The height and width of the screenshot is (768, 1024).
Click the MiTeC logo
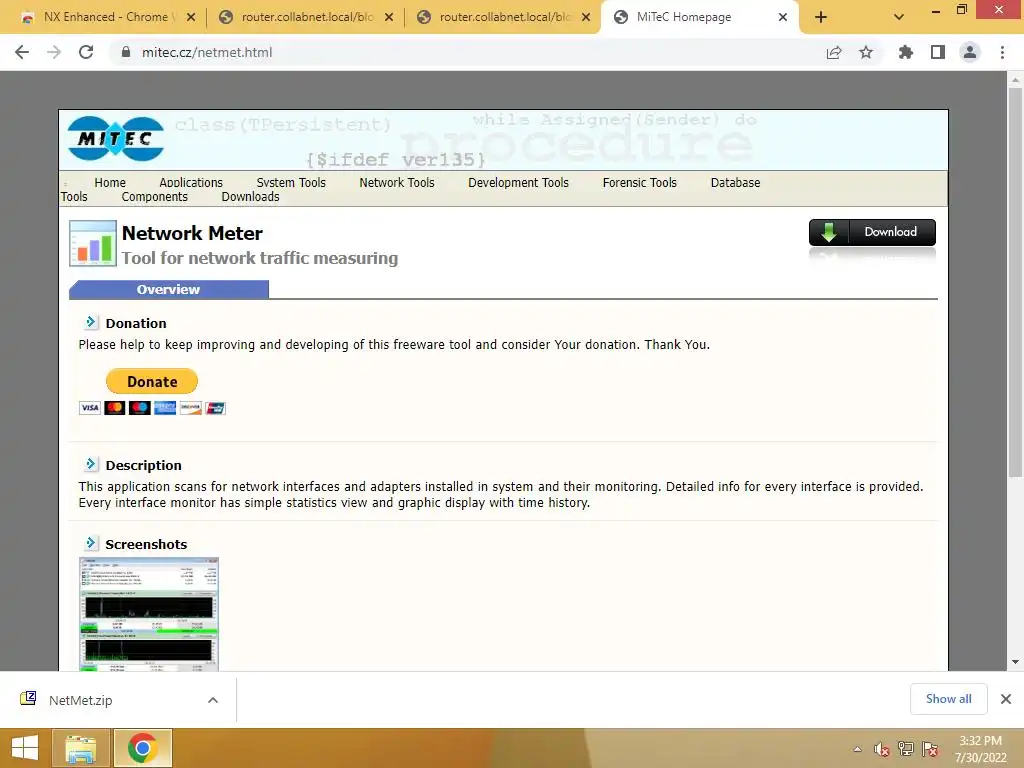click(x=116, y=138)
